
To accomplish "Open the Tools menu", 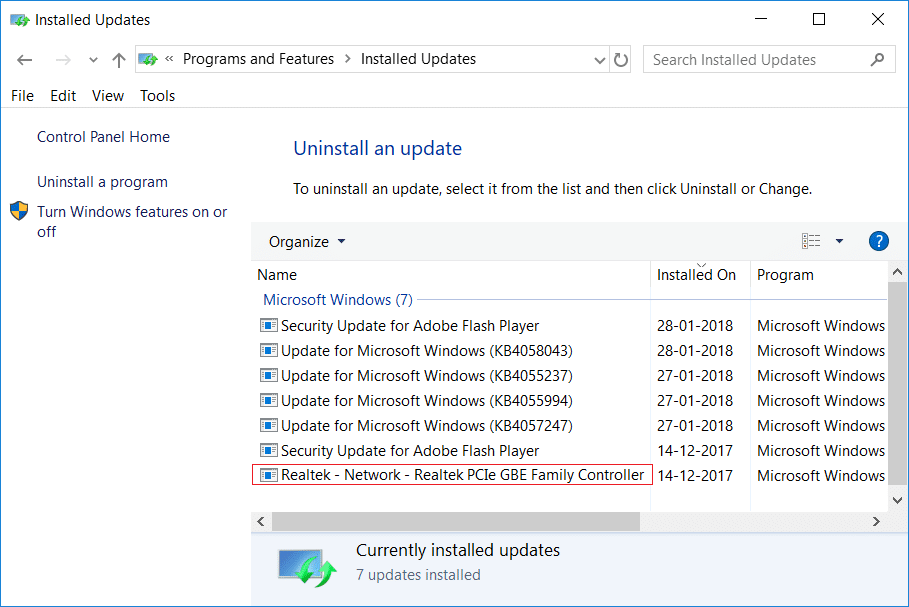I will [157, 96].
